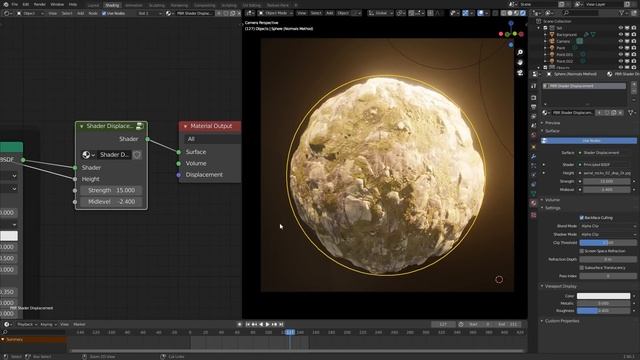Toggle camera view icon in viewport
The image size is (640, 360).
point(520,73)
